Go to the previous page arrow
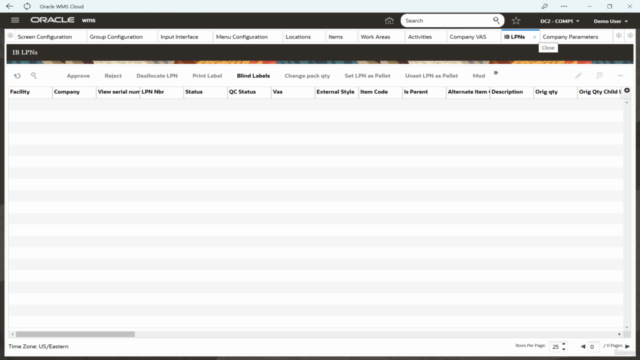This screenshot has width=640, height=360. 583,347
